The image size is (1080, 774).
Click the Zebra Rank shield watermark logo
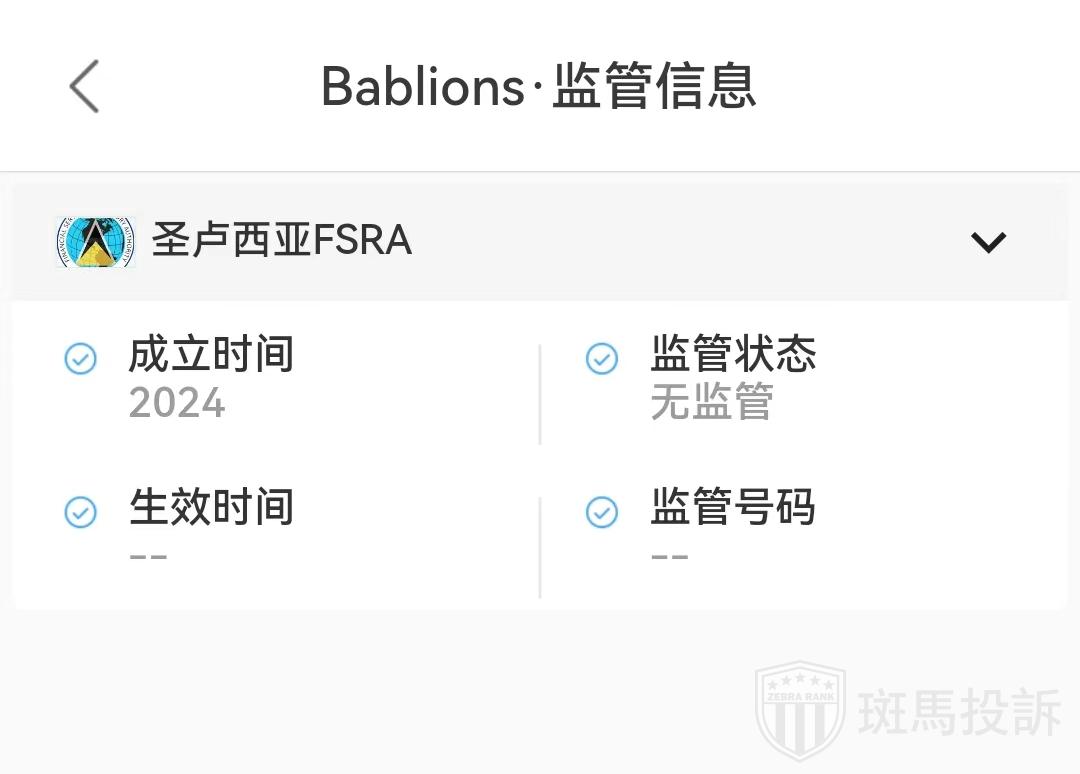(800, 711)
